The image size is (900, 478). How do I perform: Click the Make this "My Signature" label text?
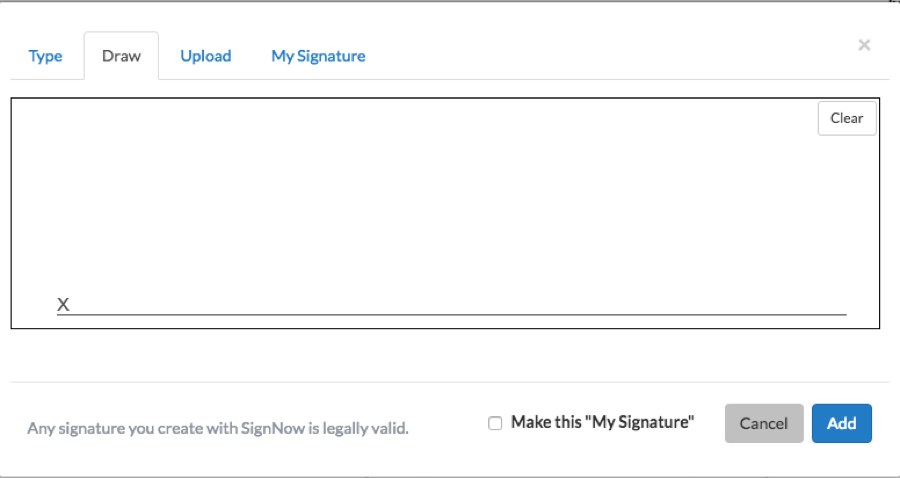(x=602, y=422)
